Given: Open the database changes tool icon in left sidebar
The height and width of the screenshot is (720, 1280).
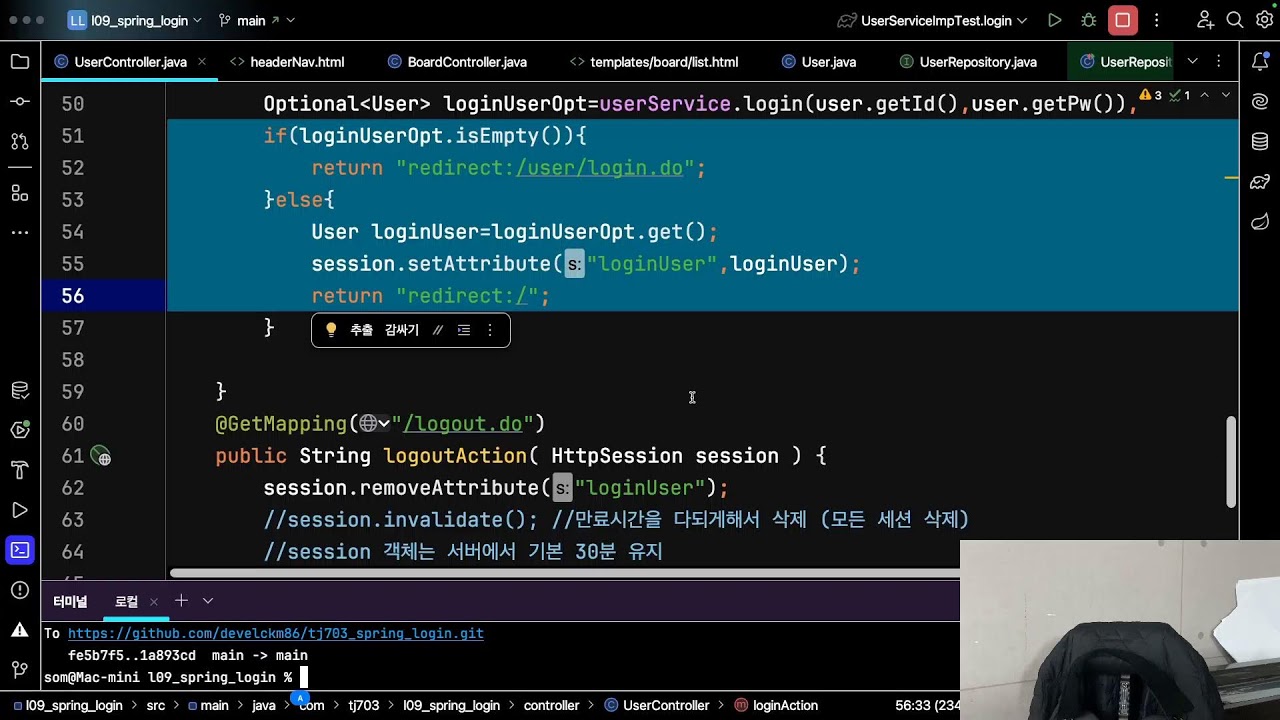Looking at the screenshot, I should pyautogui.click(x=20, y=390).
